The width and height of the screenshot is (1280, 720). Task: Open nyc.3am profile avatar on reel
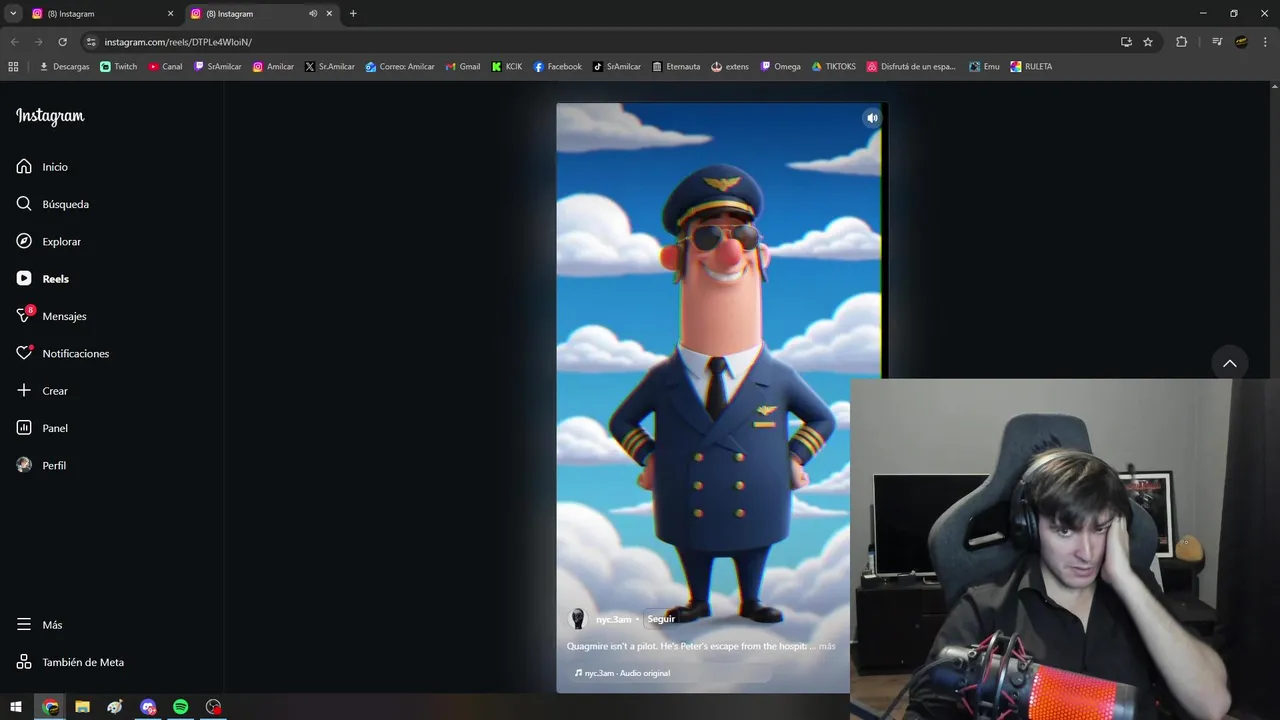pyautogui.click(x=577, y=619)
